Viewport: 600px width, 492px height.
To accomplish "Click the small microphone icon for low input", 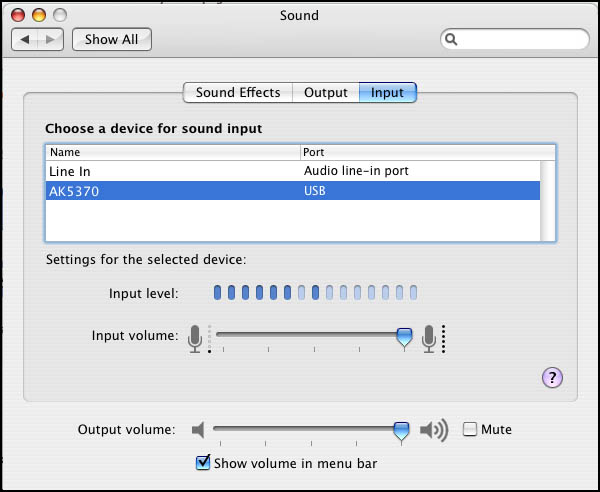I will tap(196, 338).
